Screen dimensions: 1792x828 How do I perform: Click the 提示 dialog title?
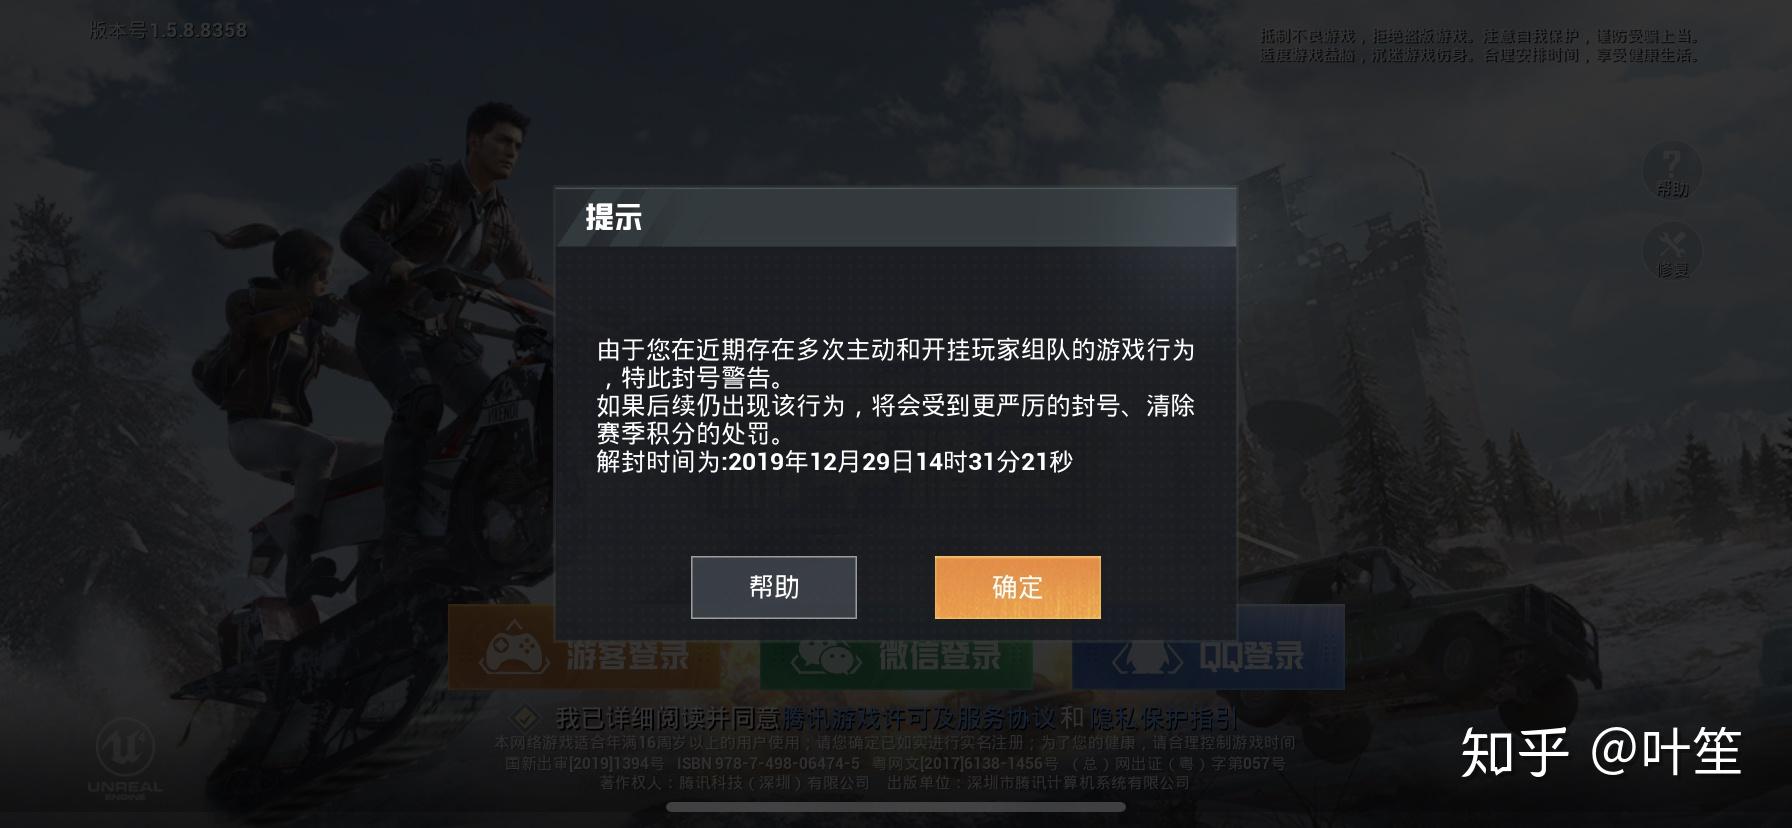(613, 217)
